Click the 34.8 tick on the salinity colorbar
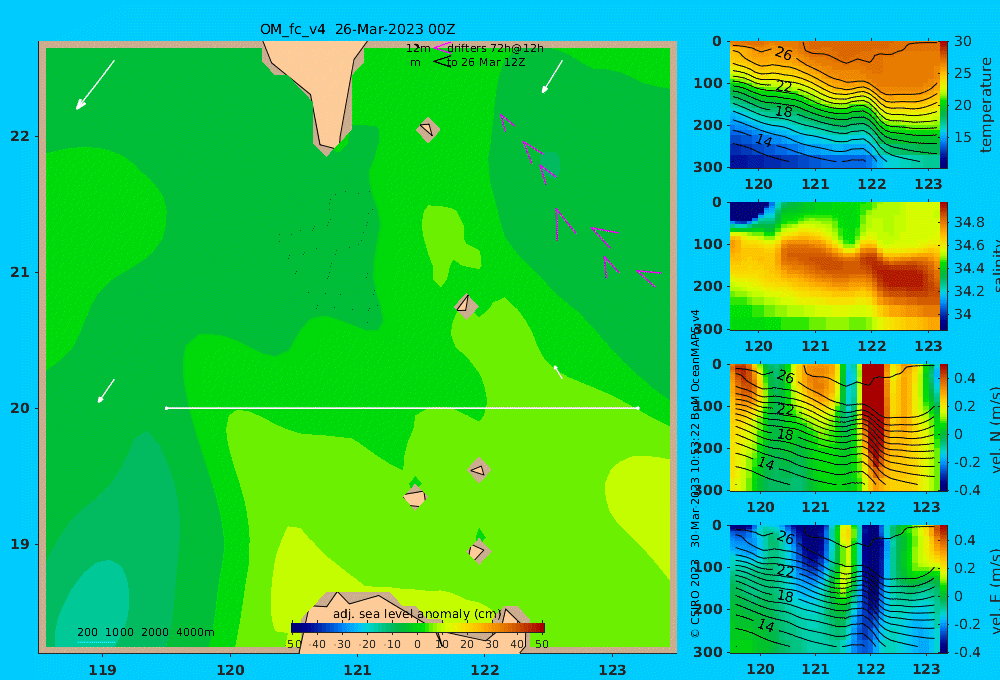This screenshot has width=1000, height=680. [969, 223]
